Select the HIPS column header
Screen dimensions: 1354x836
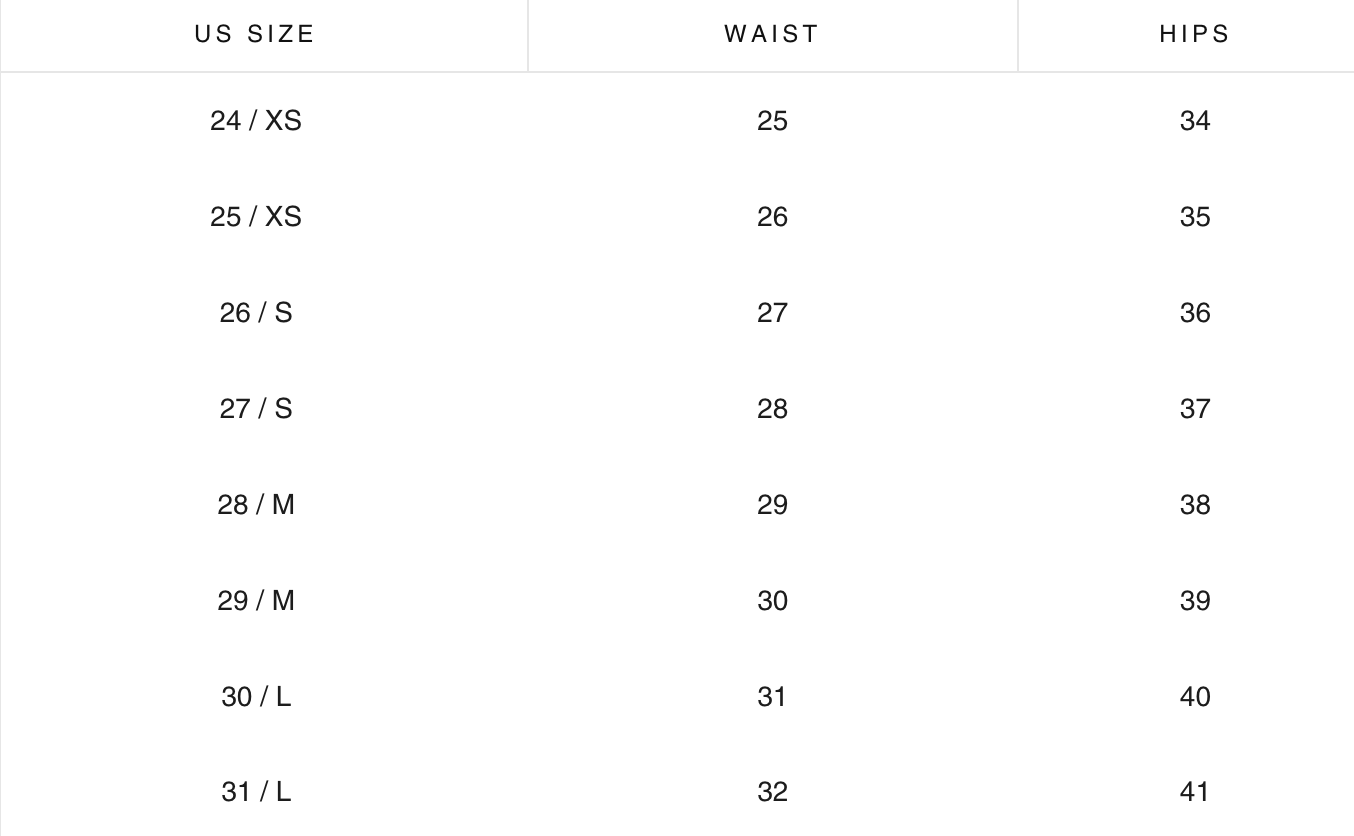point(1195,34)
